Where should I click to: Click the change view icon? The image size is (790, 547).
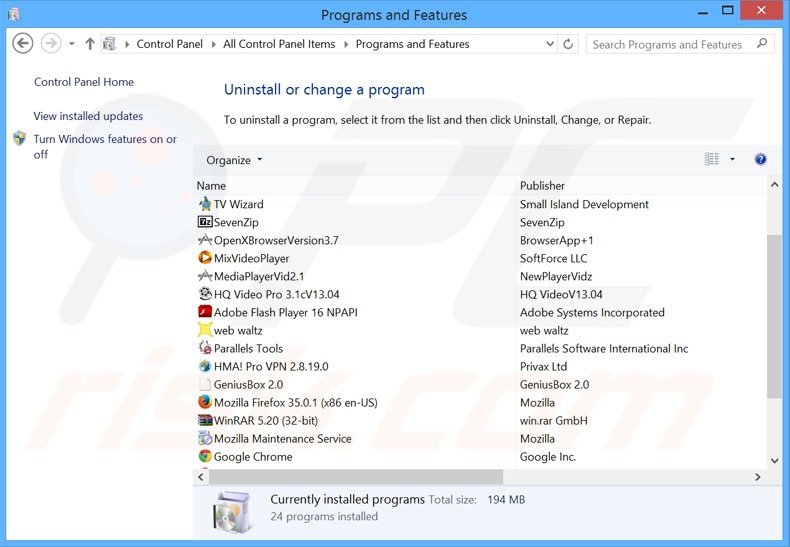[711, 159]
